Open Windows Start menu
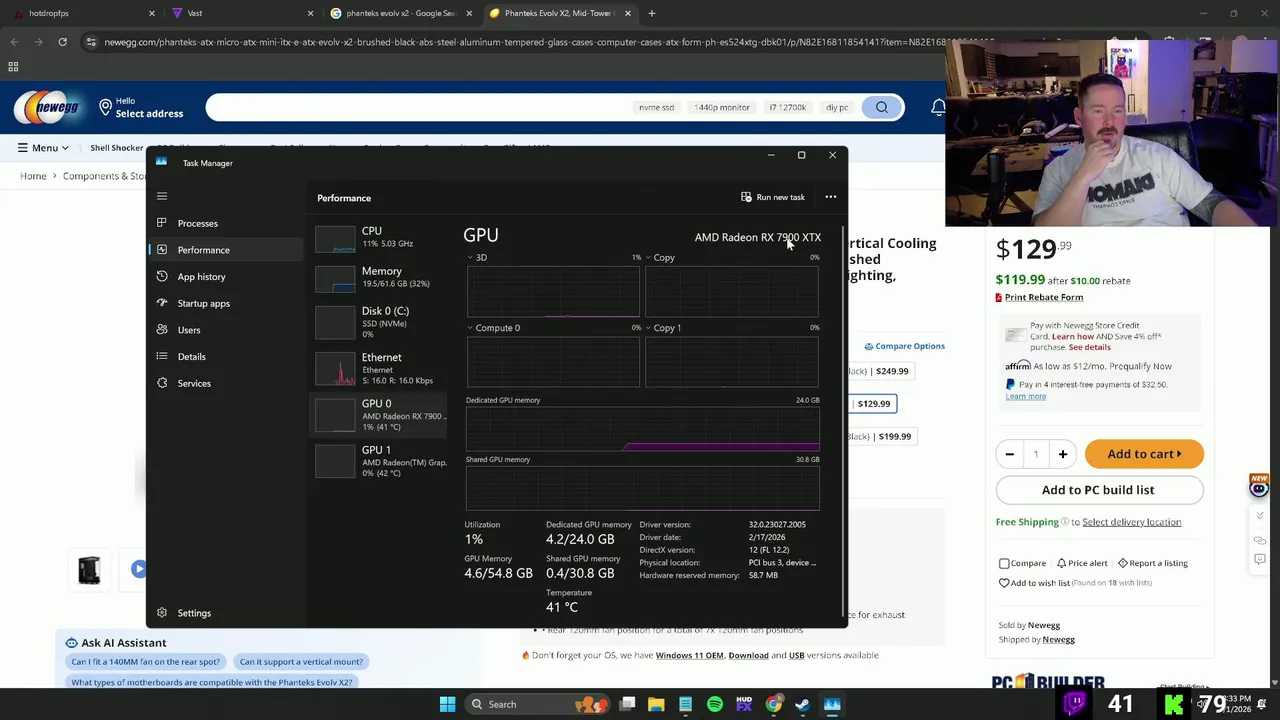Viewport: 1280px width, 720px height. [x=447, y=704]
